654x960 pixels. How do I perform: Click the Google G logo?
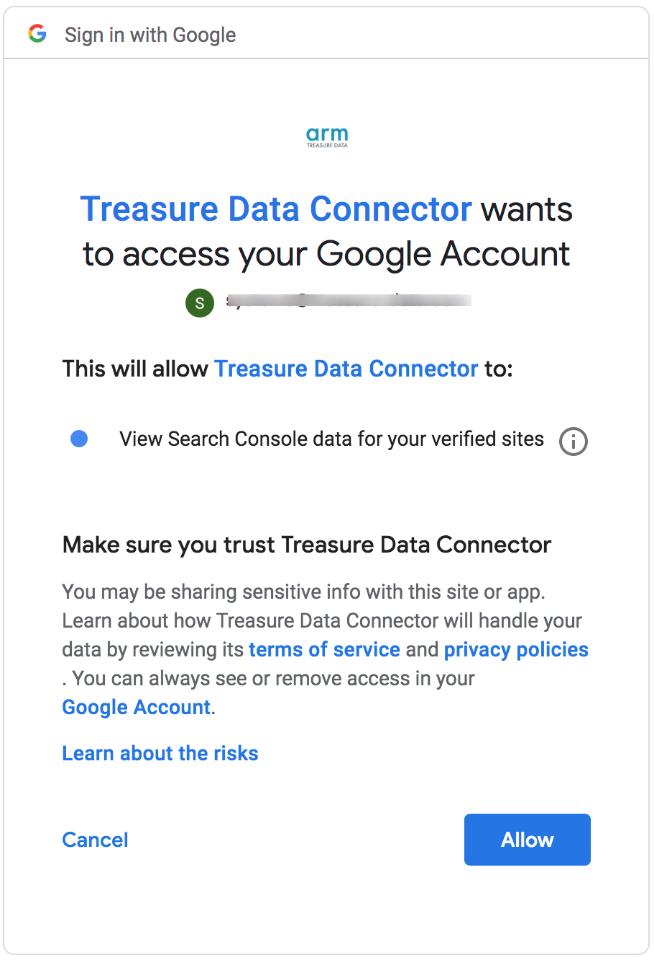37,34
